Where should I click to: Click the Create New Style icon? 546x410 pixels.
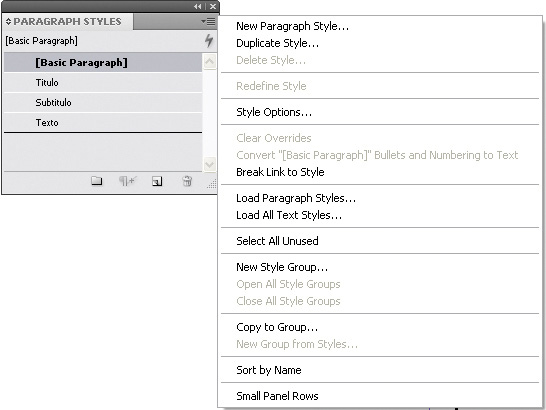pyautogui.click(x=157, y=181)
